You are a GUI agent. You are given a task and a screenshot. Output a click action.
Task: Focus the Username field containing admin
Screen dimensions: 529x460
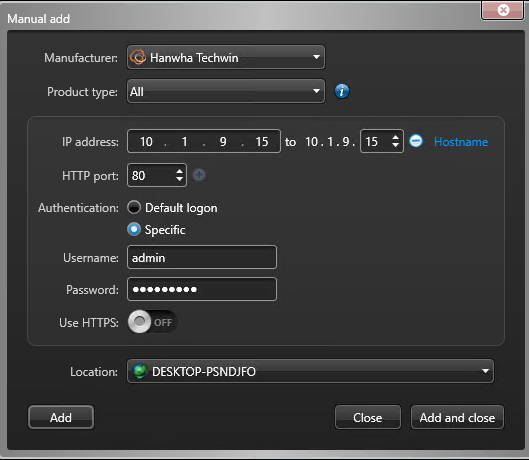(x=202, y=258)
